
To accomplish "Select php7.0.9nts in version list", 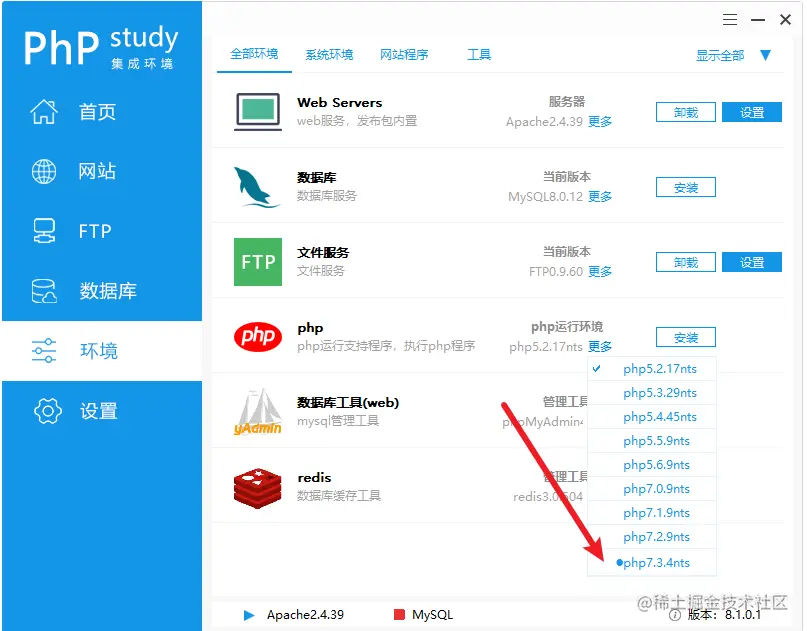I will tap(652, 489).
